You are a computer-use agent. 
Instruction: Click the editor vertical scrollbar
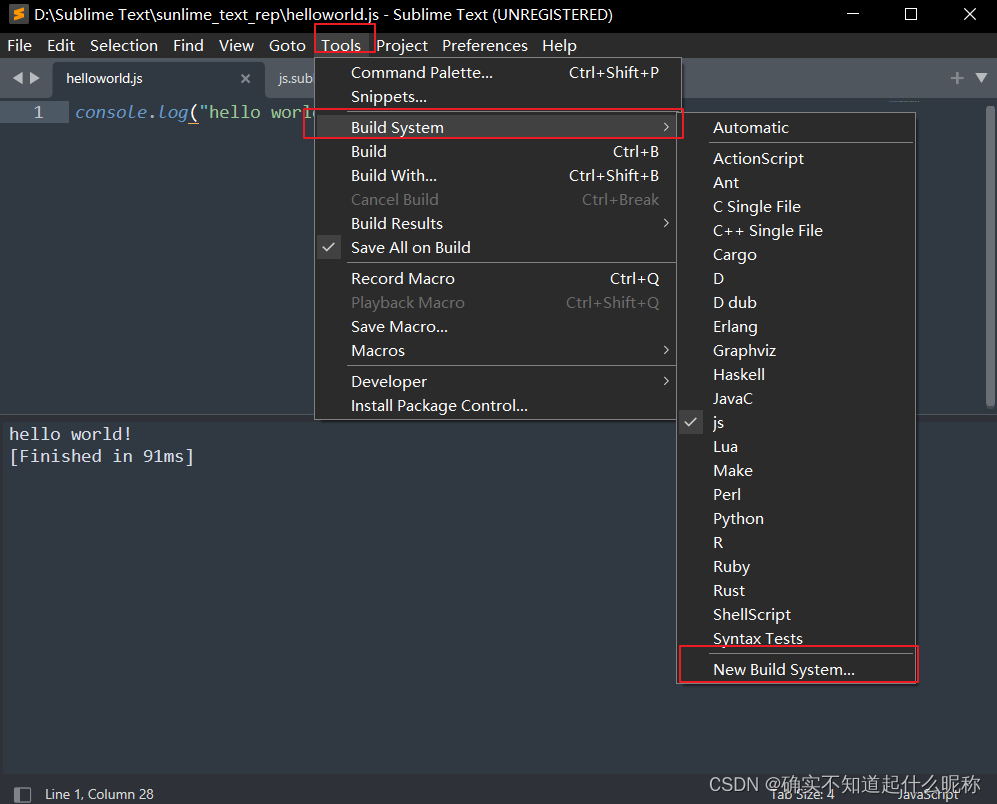click(989, 256)
